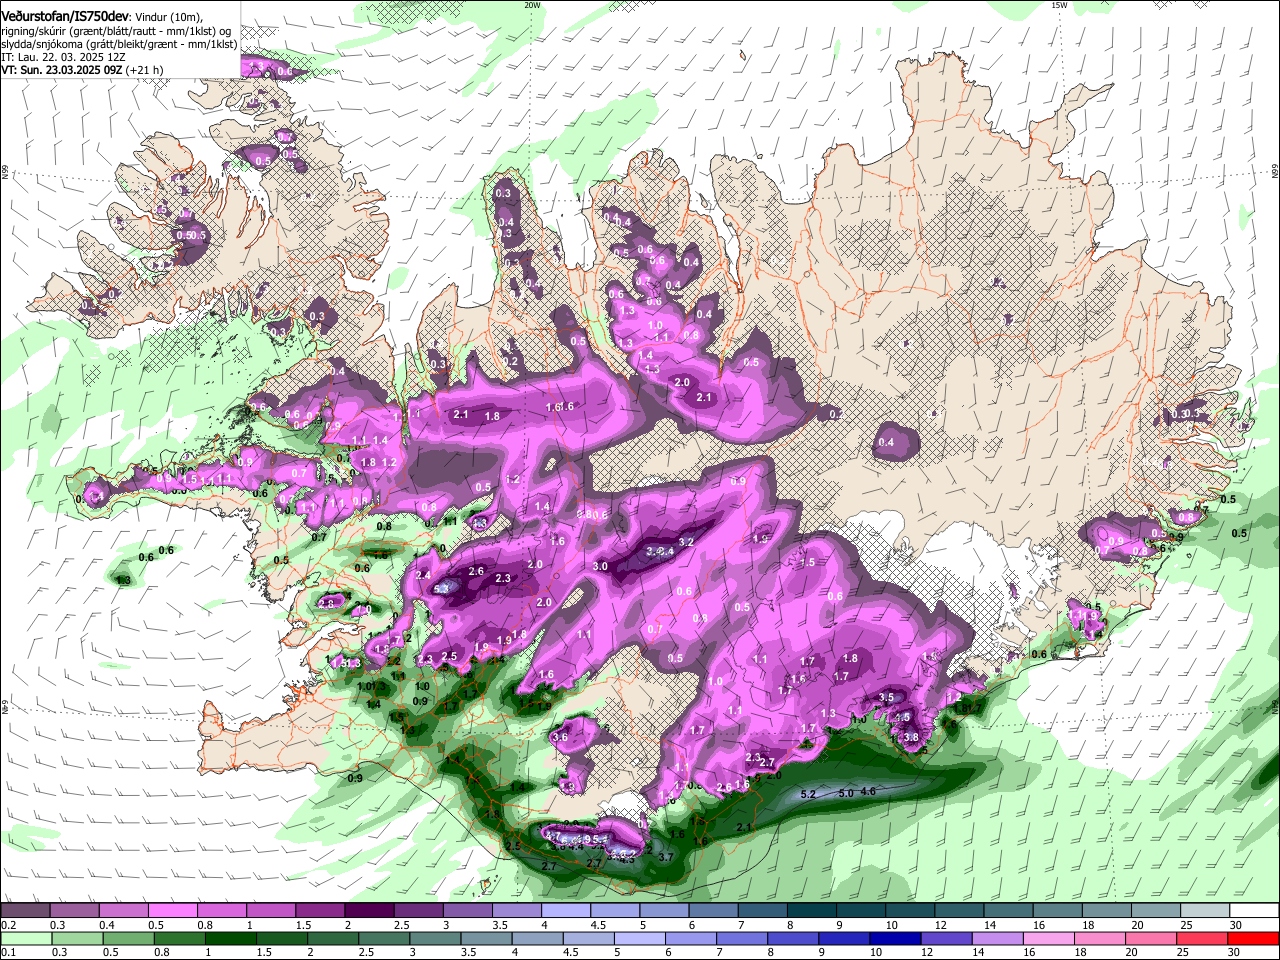Click the 'VT: Sun. 23.03.2025 09Z (+21 h)' line
1280x960 pixels.
[x=83, y=70]
